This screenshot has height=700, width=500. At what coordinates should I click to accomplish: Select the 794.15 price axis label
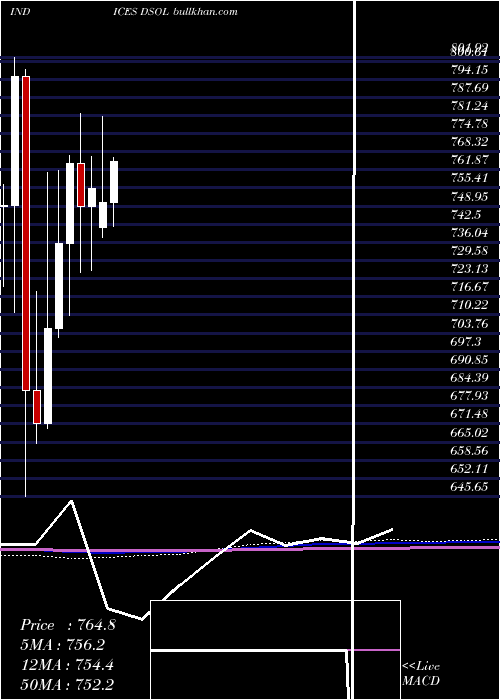[470, 70]
